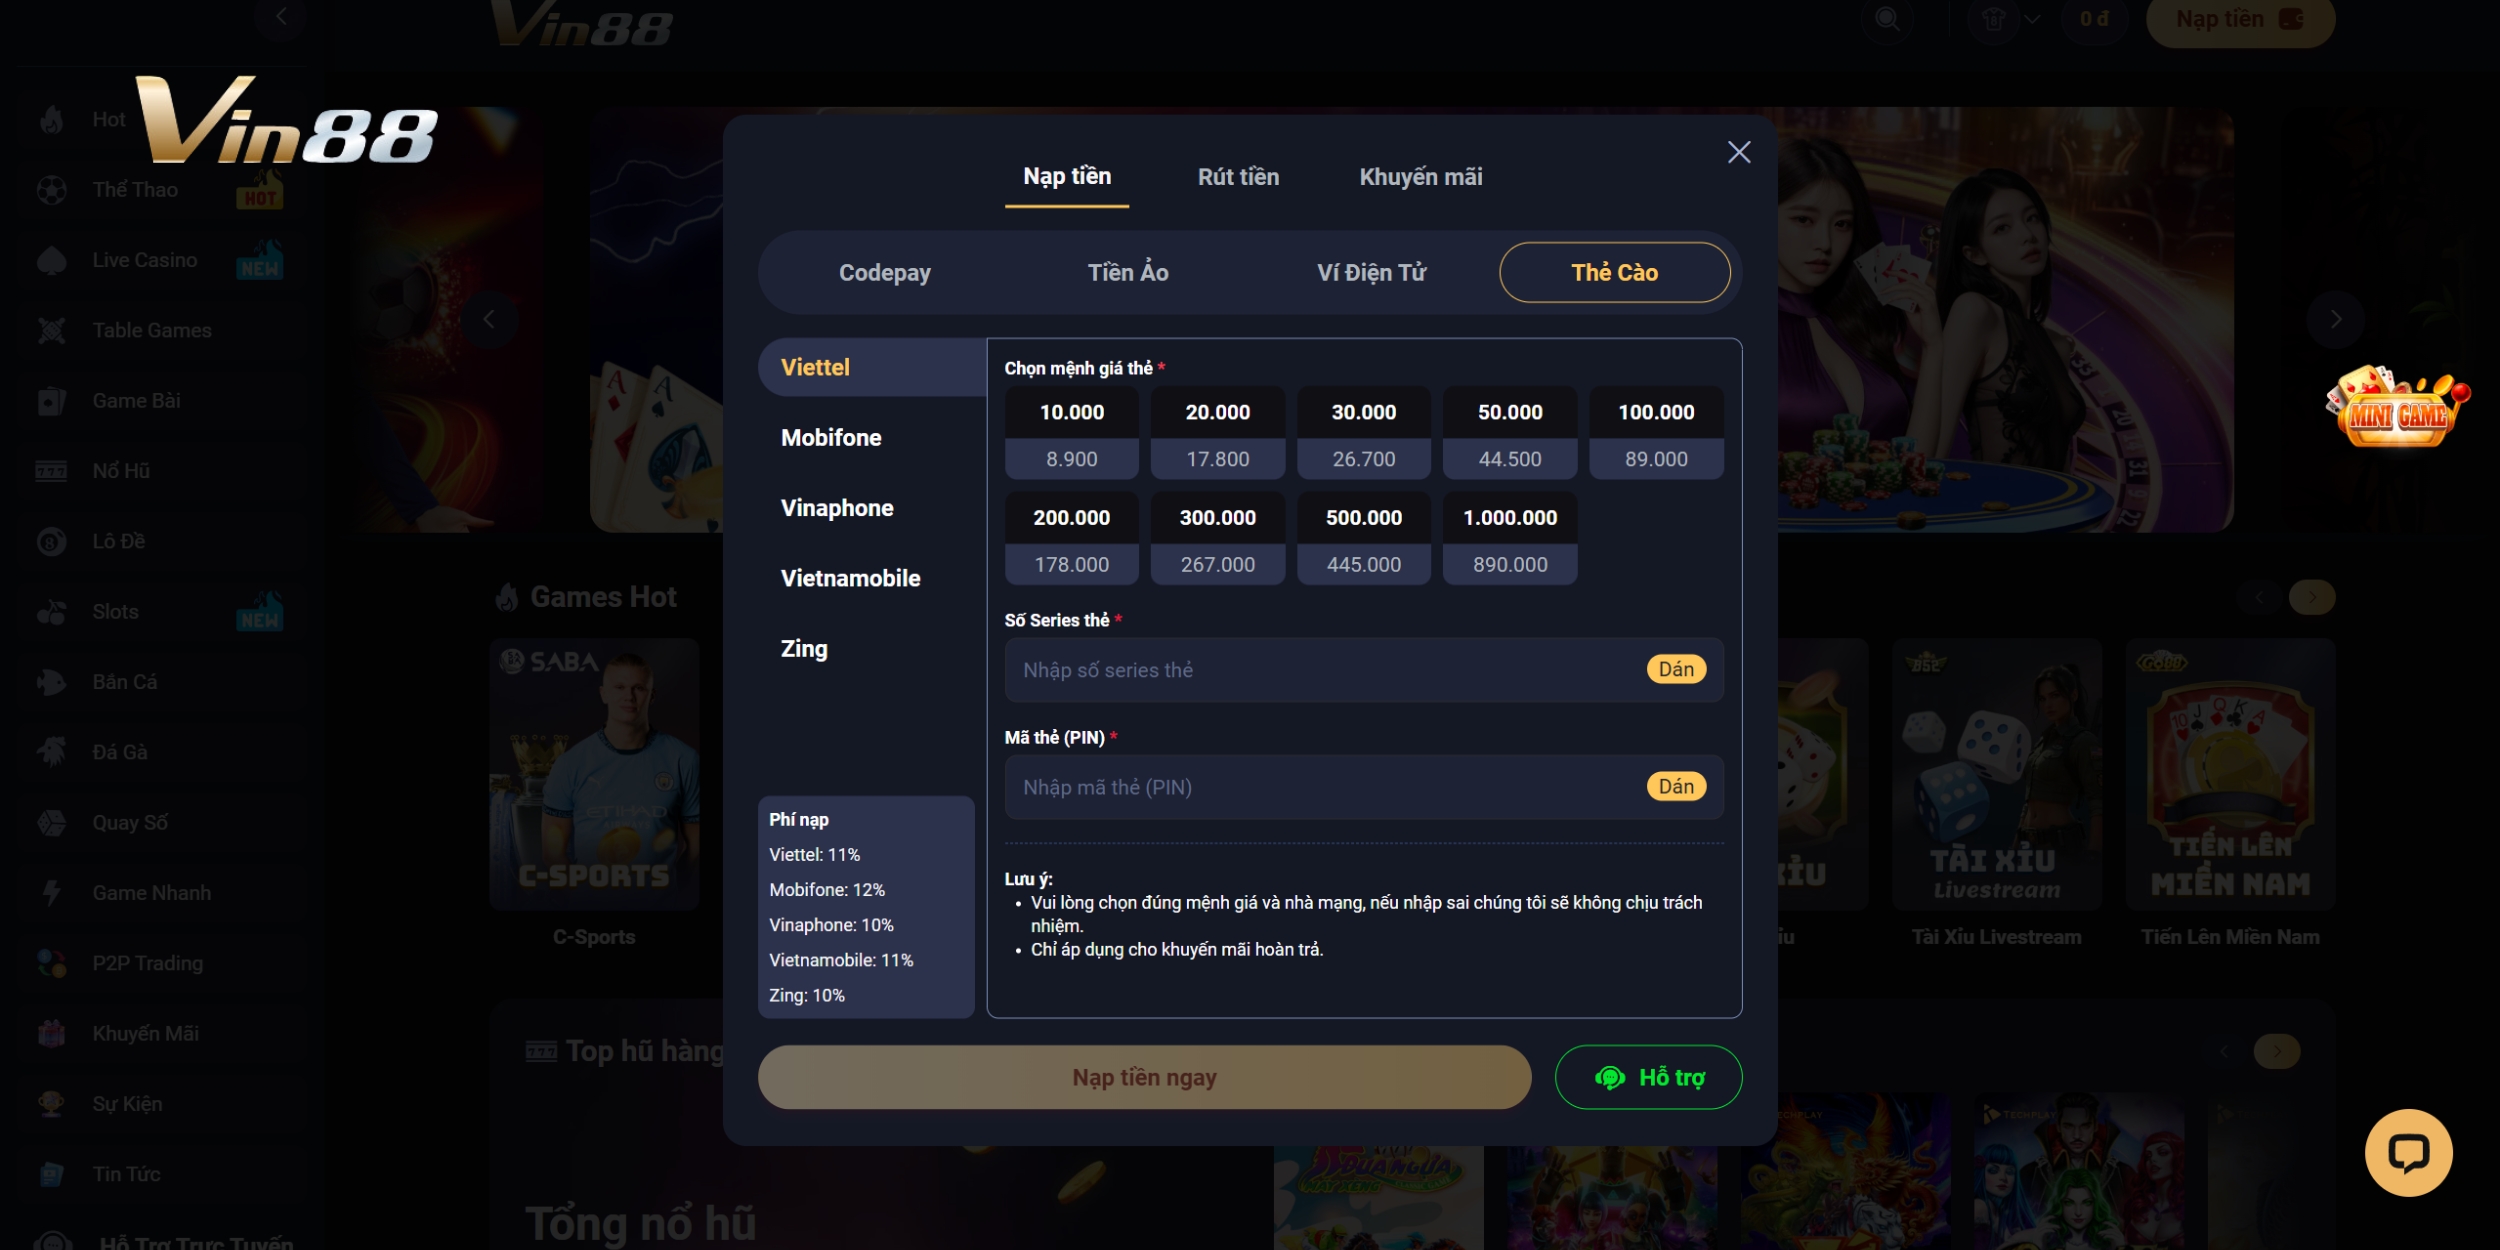
Task: Choose Vinaphone as card provider
Action: coord(872,508)
